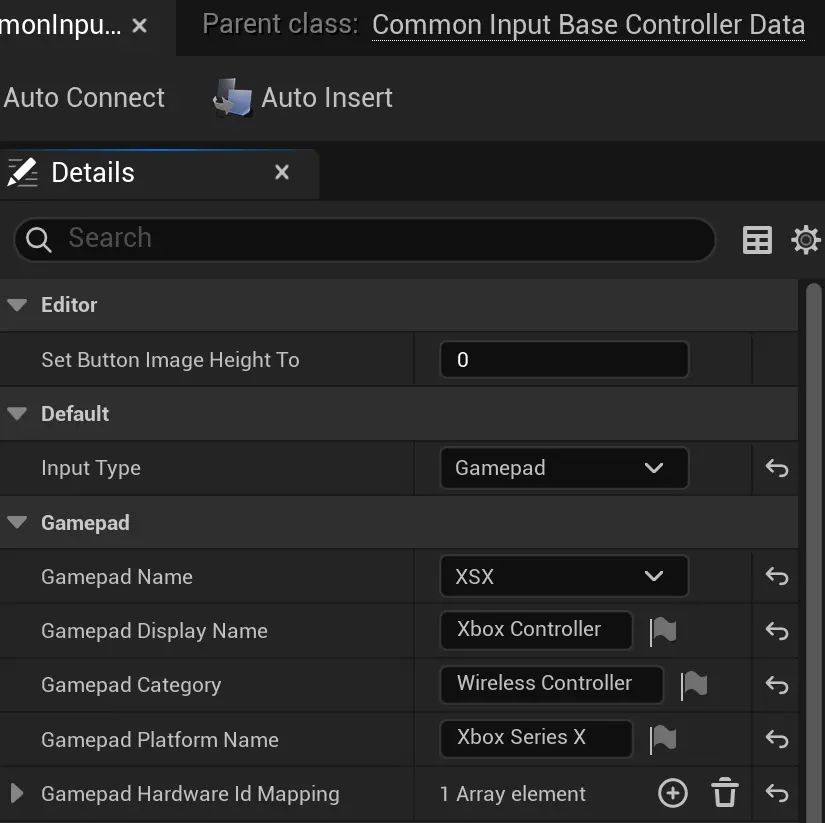Open the Details settings gear icon

click(x=806, y=240)
